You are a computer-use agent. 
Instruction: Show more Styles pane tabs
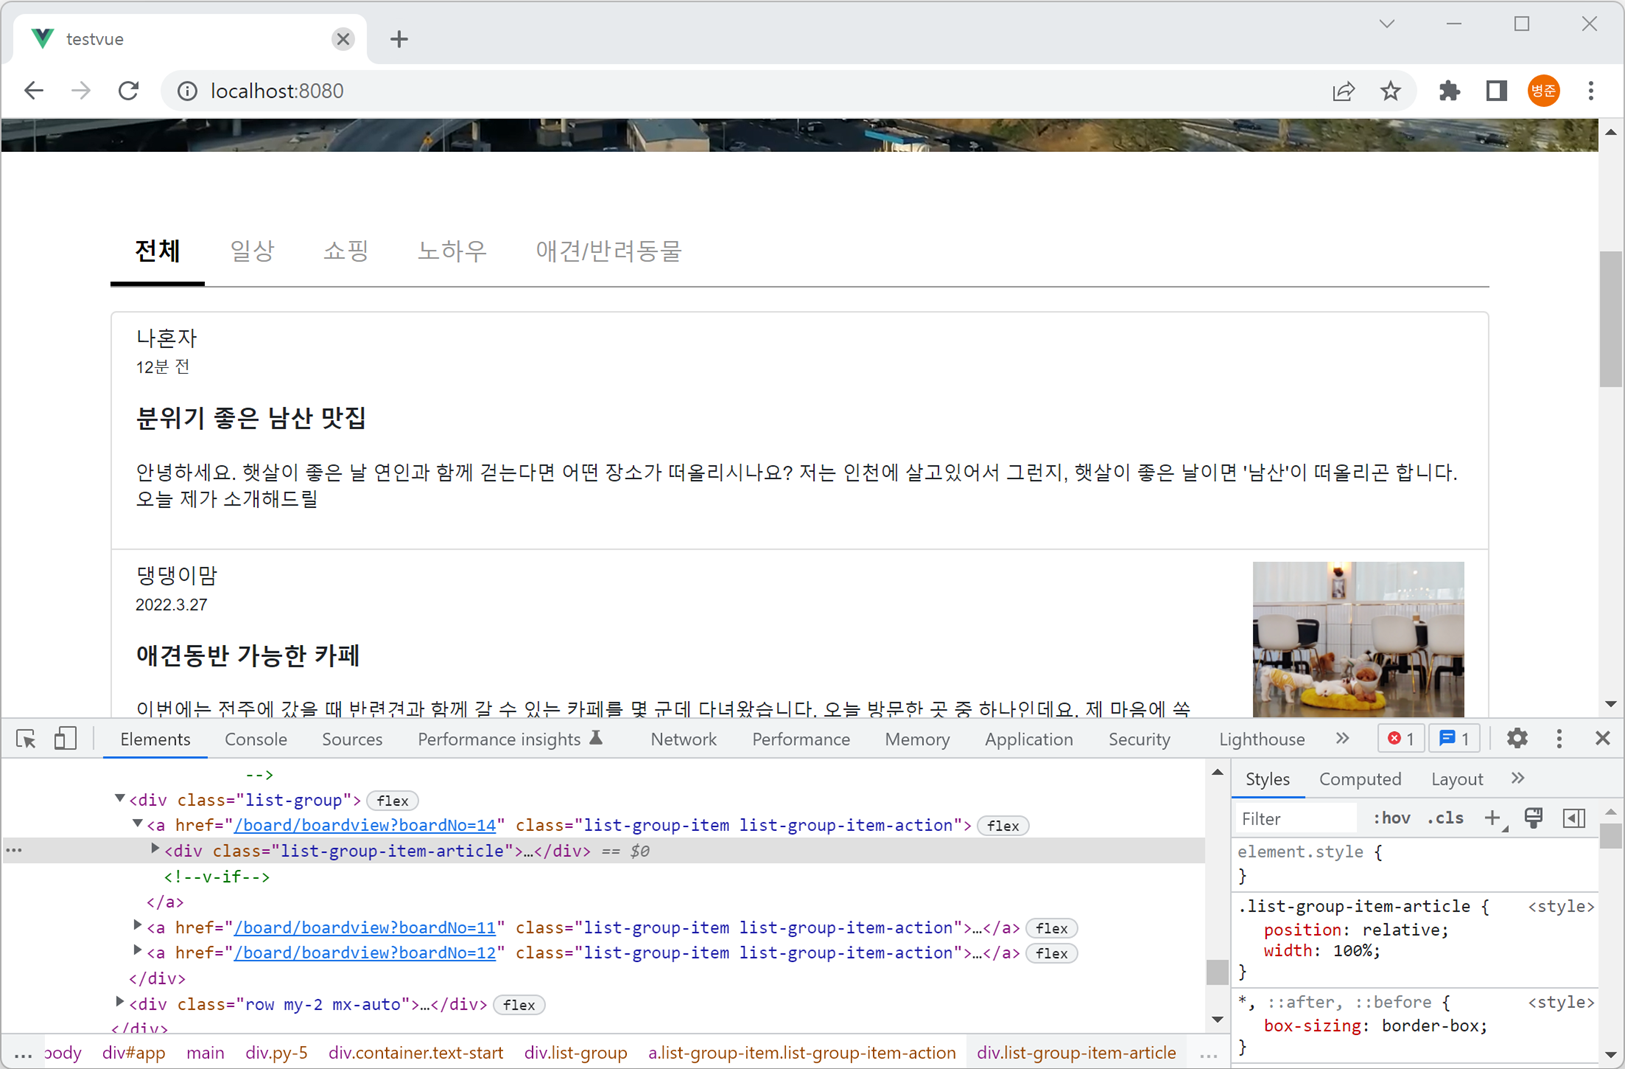(1518, 779)
